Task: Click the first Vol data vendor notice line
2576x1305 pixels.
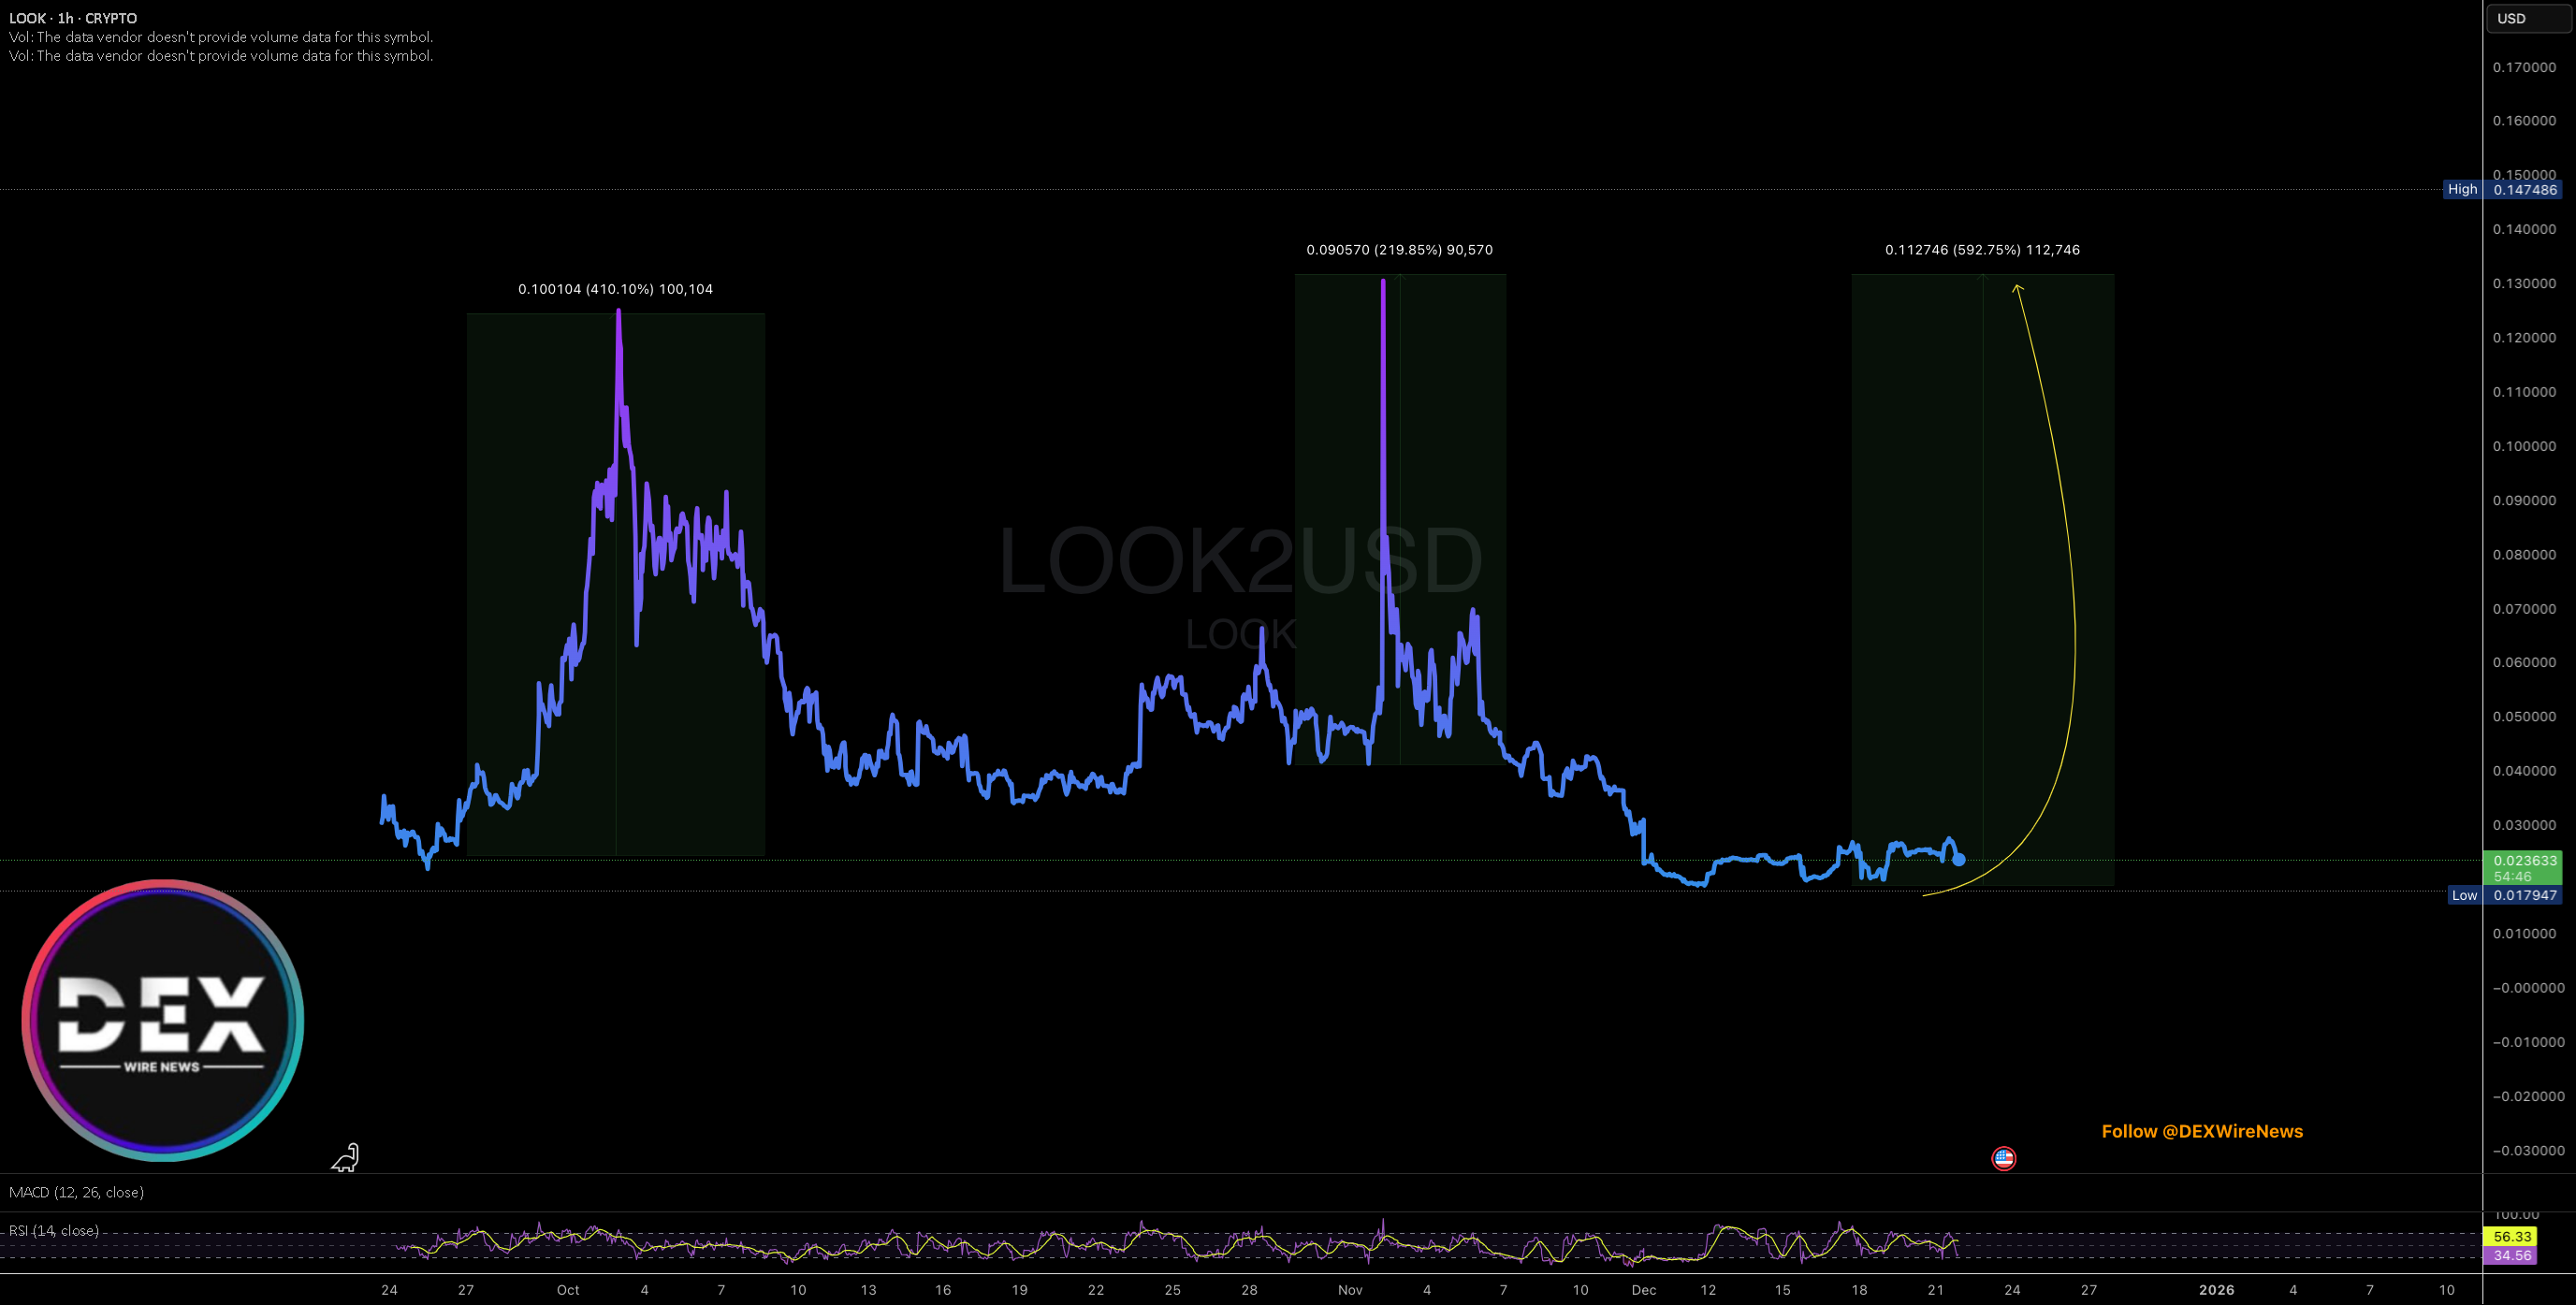Action: click(221, 37)
